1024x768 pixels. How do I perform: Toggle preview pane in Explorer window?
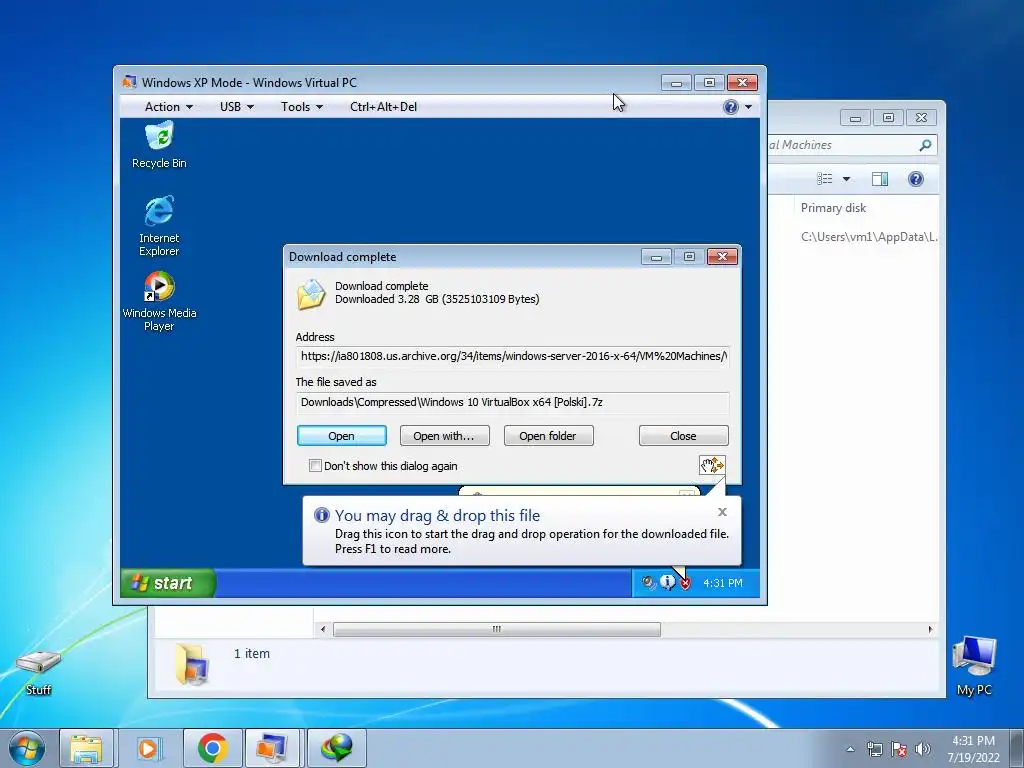click(x=880, y=179)
